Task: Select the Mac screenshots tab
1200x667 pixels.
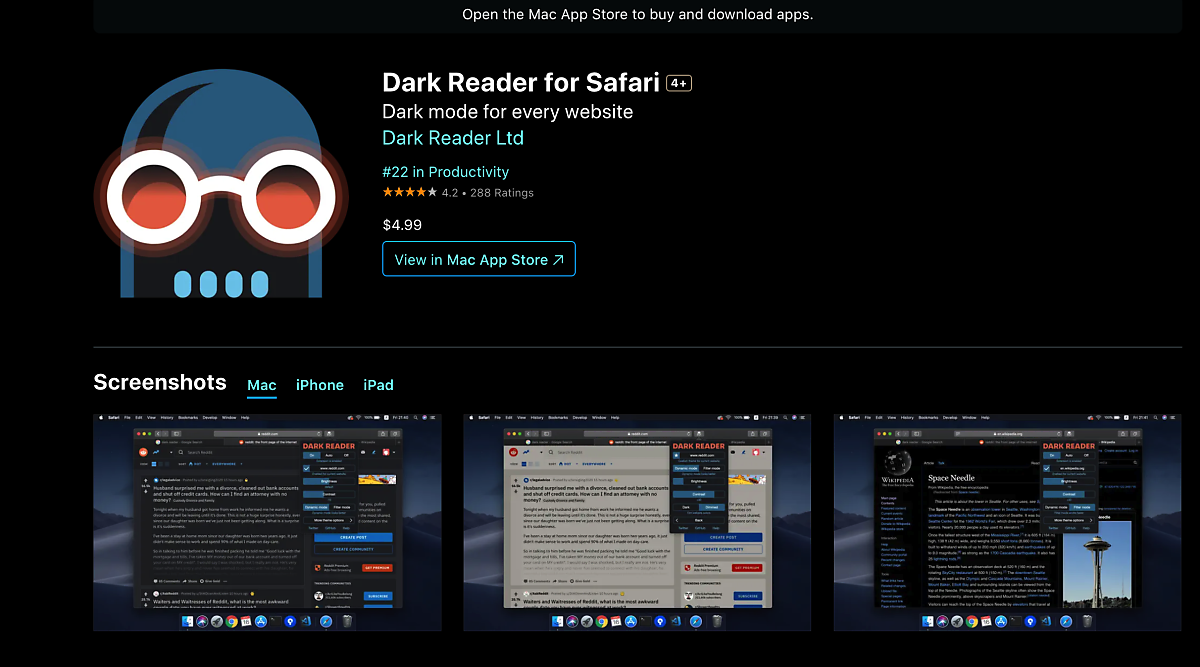Action: [x=262, y=385]
